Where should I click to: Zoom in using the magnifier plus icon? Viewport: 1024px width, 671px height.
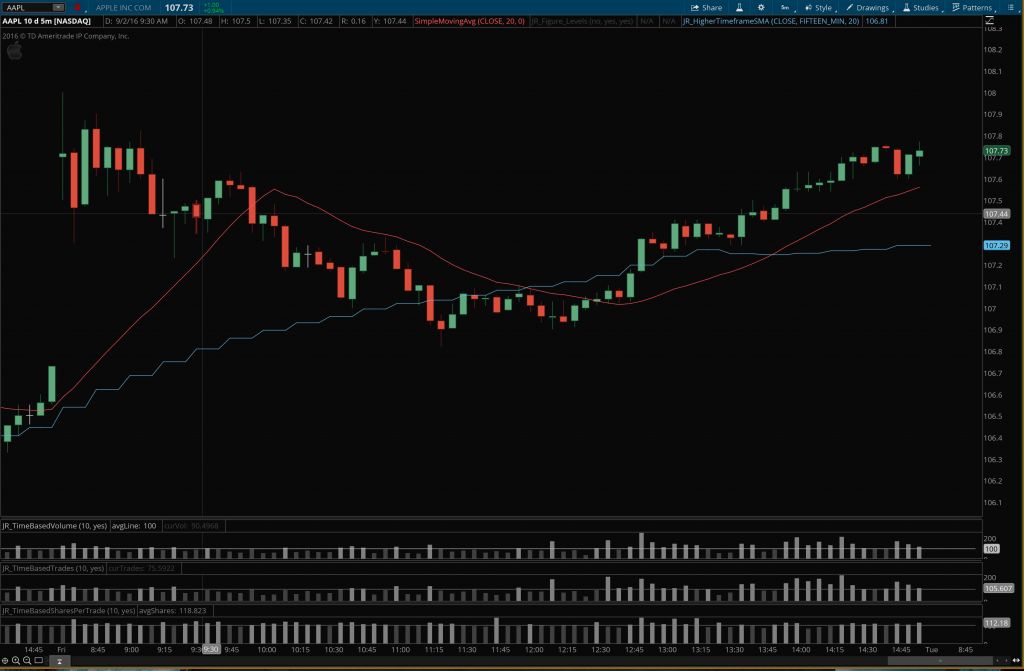coord(16,660)
